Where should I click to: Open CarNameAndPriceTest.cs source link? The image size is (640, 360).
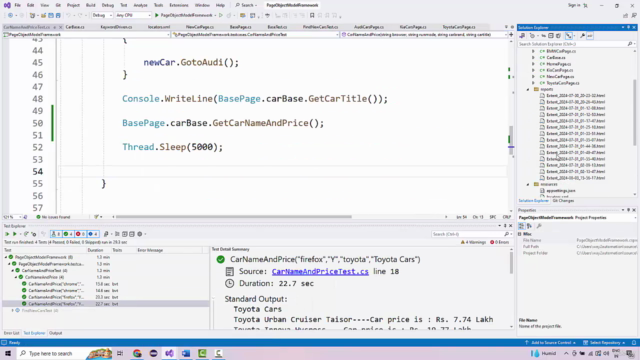(320, 271)
